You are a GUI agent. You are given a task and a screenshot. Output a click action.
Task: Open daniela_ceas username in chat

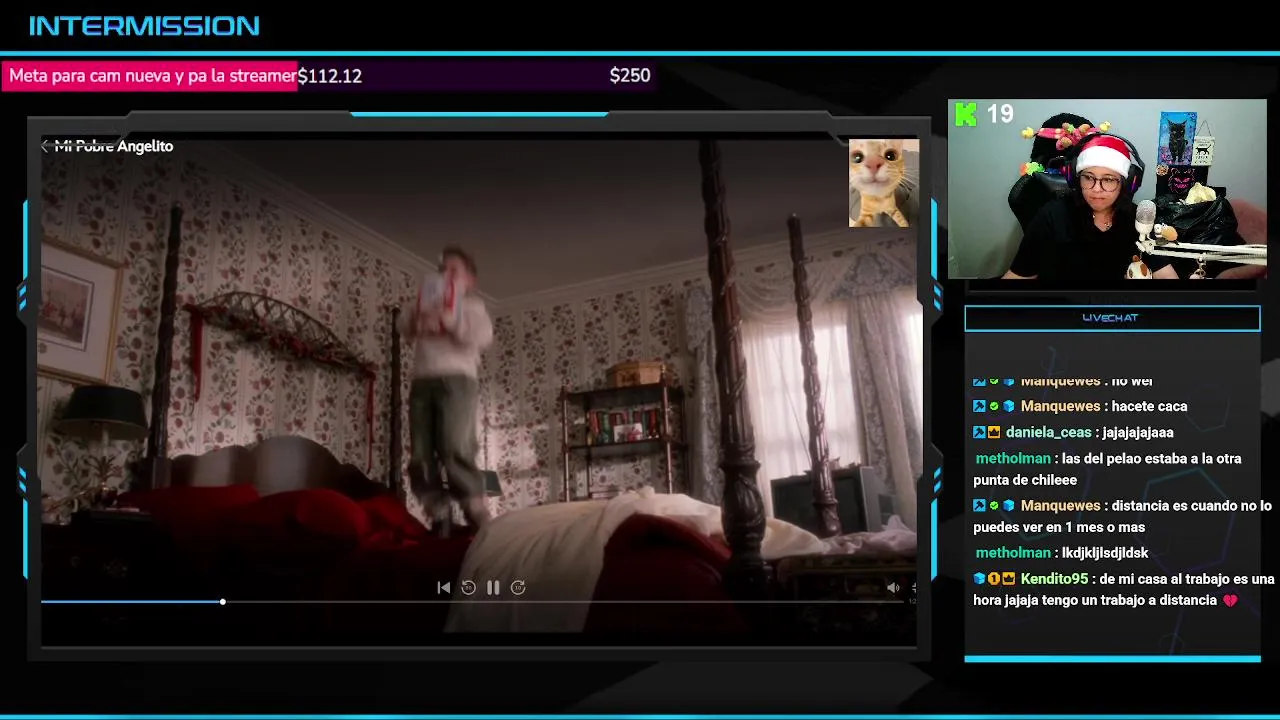tap(1048, 432)
